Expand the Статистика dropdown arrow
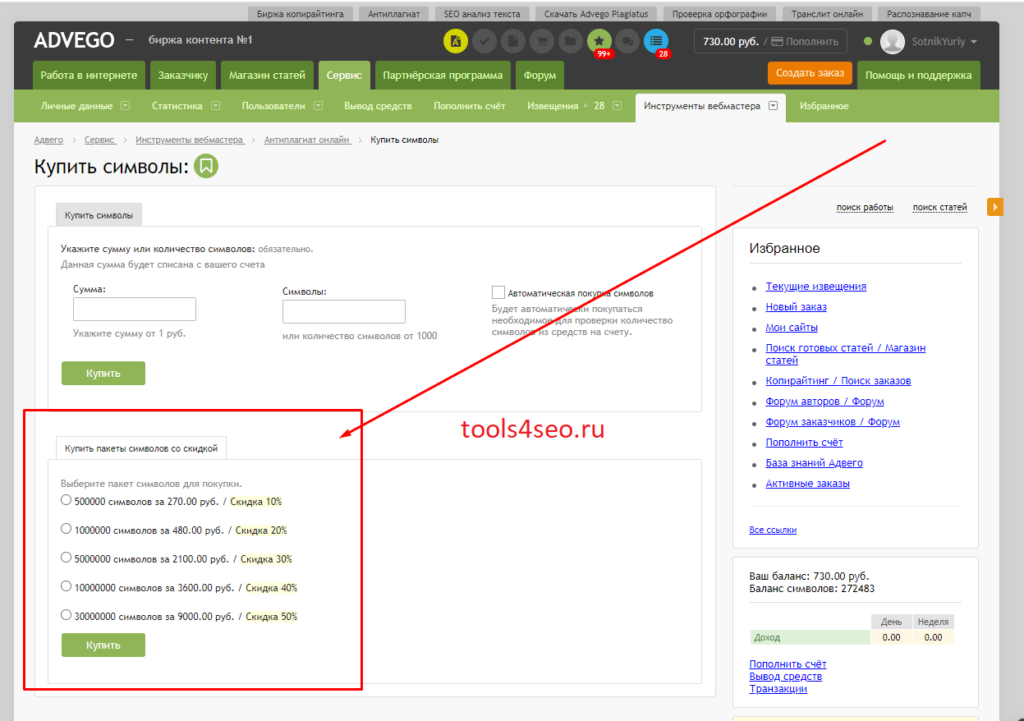 coord(216,106)
